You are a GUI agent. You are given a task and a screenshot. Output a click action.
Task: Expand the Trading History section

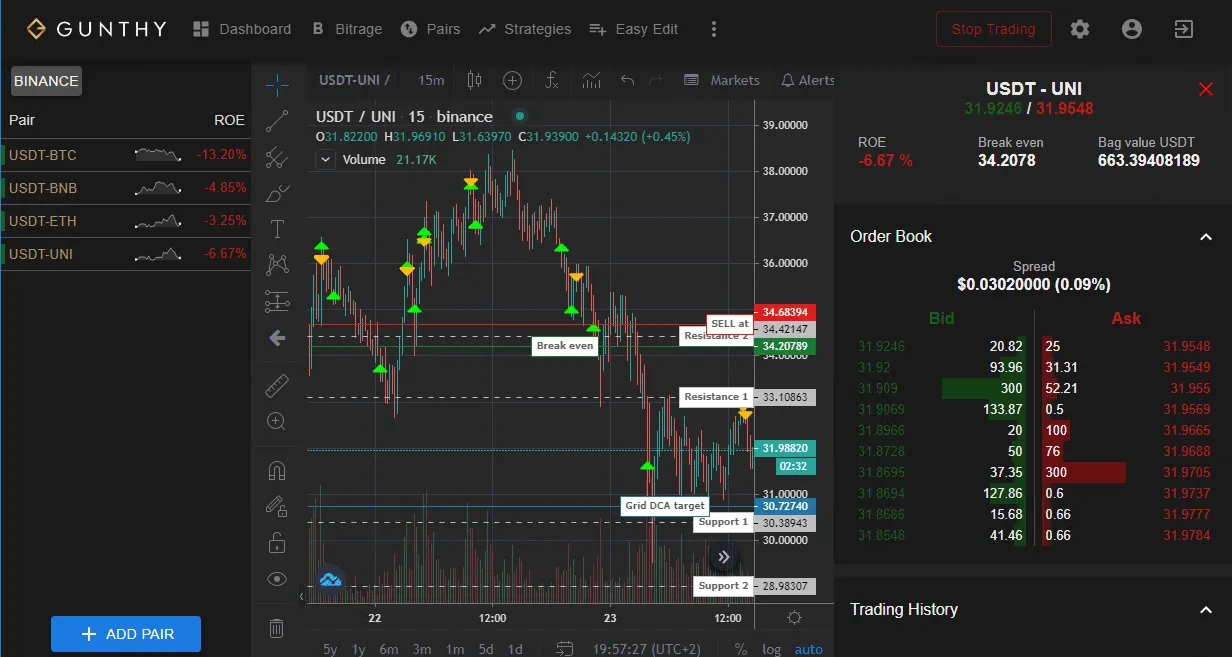[1205, 609]
